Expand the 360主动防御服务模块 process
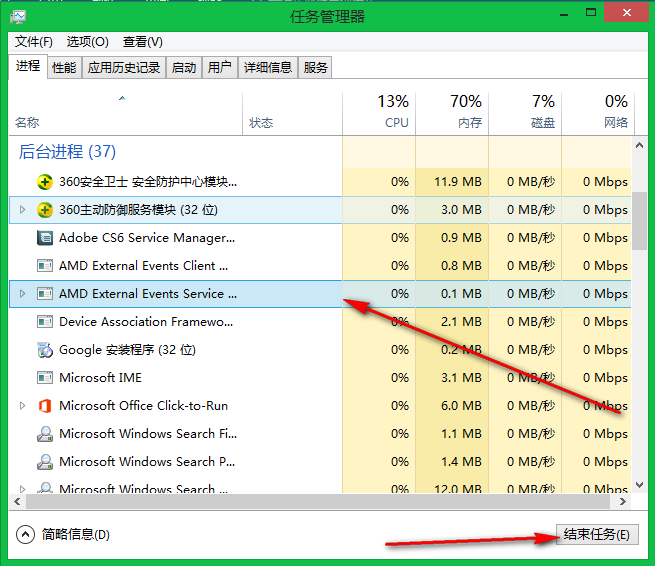This screenshot has width=655, height=566. pos(23,210)
